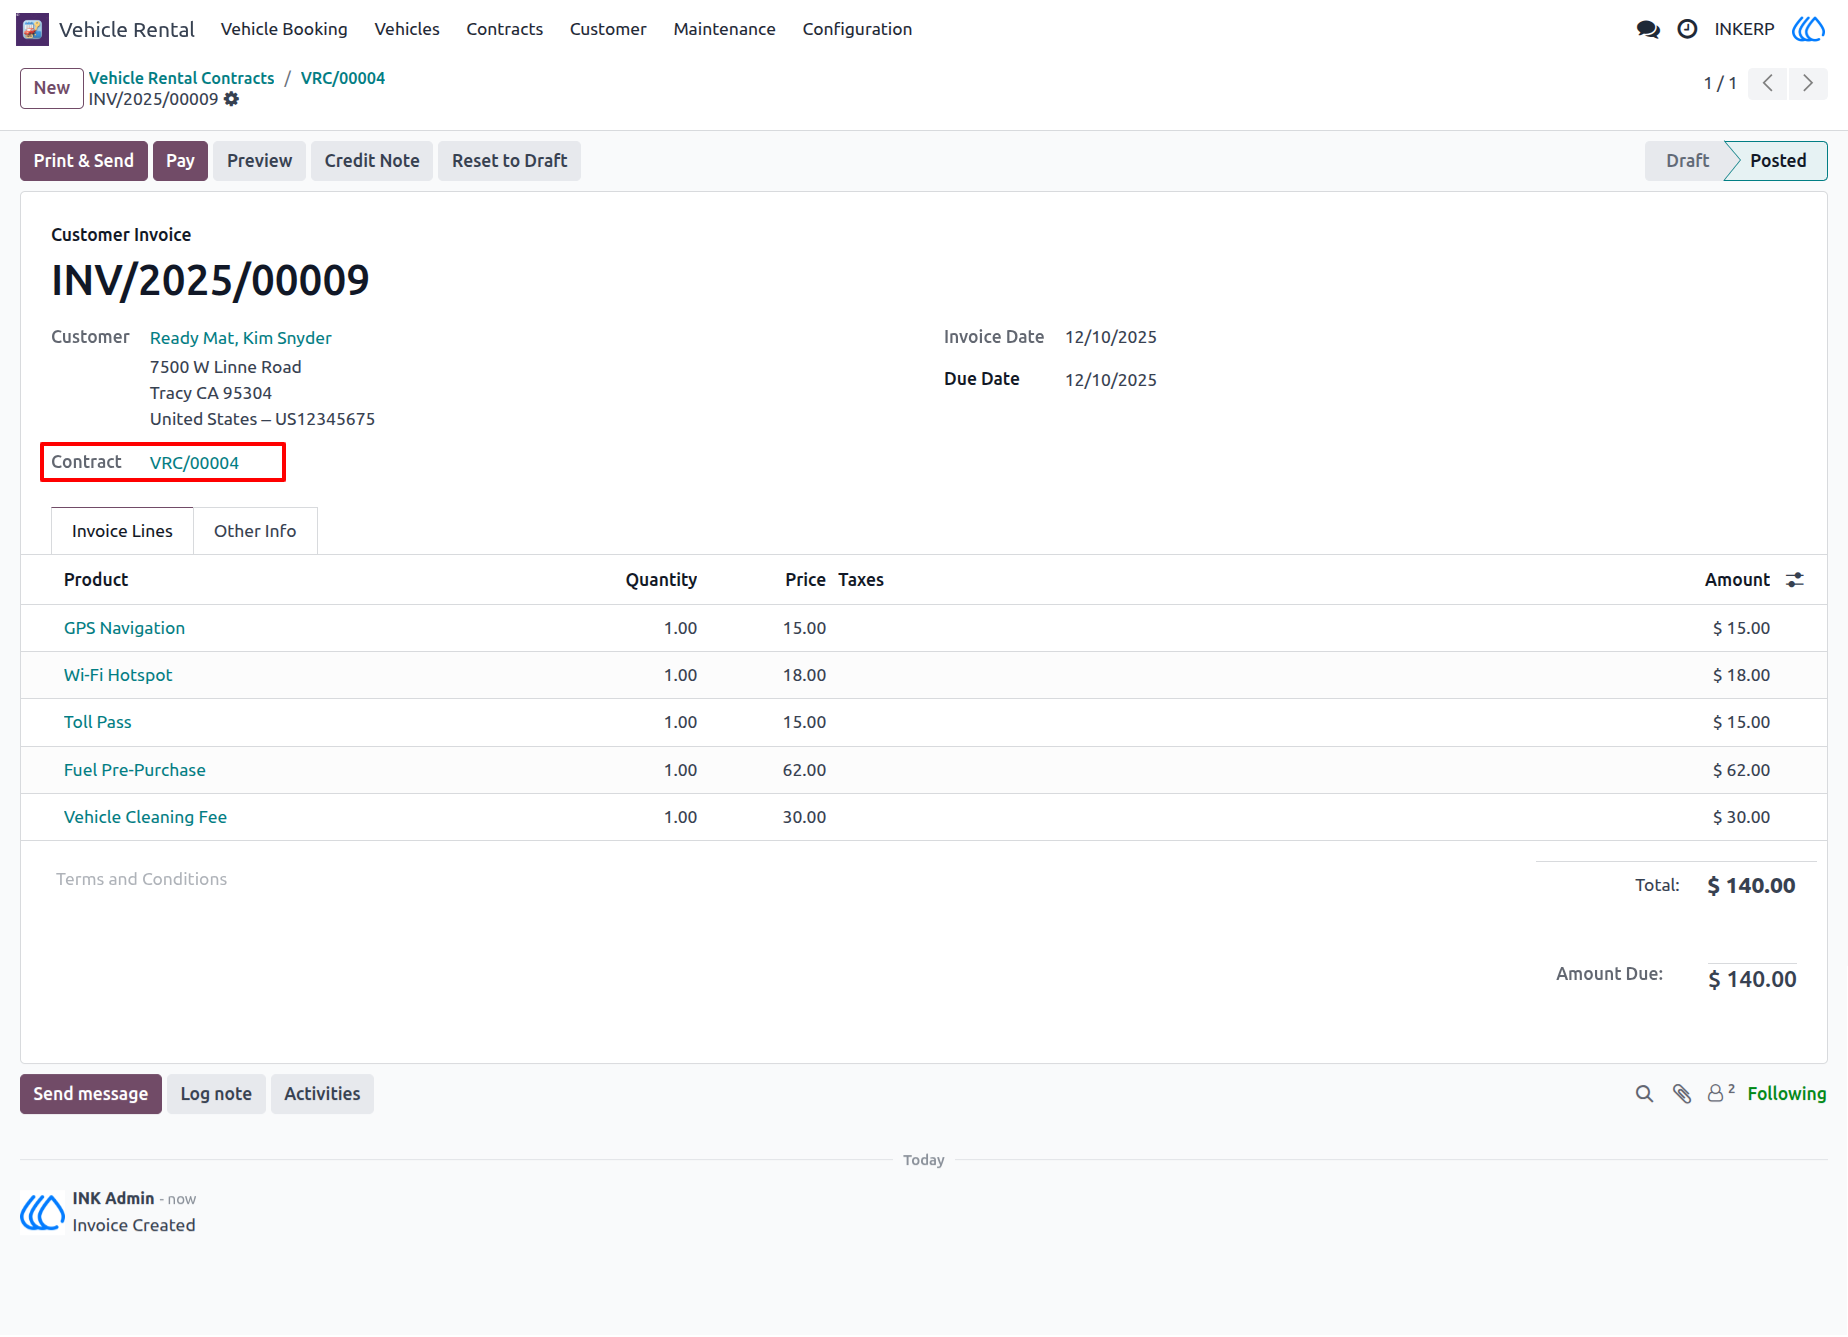Open the Contracts menu

pos(505,29)
